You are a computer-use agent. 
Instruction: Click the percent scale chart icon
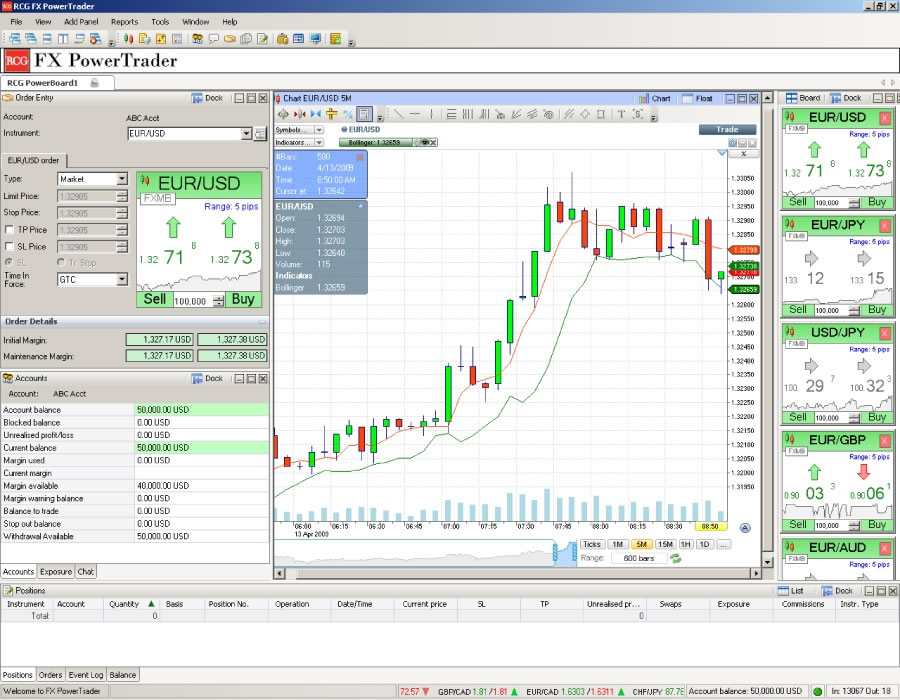point(347,114)
